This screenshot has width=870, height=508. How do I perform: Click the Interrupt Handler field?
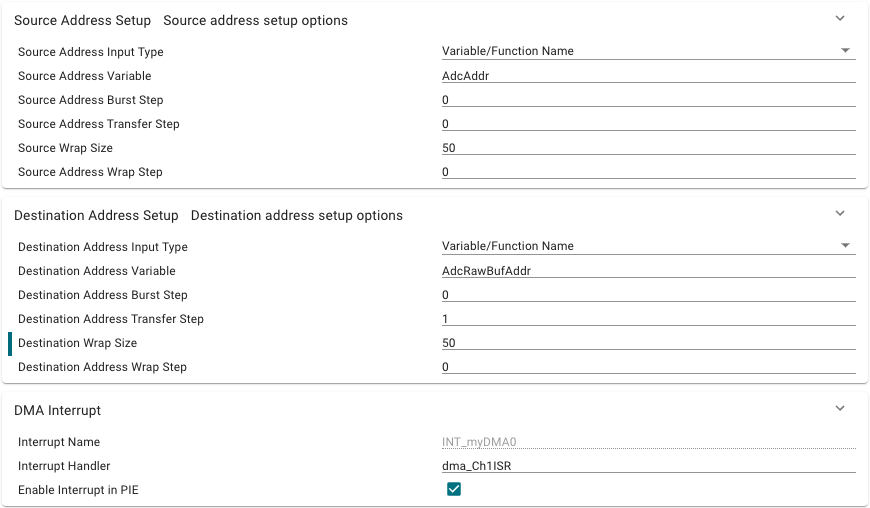(x=648, y=465)
